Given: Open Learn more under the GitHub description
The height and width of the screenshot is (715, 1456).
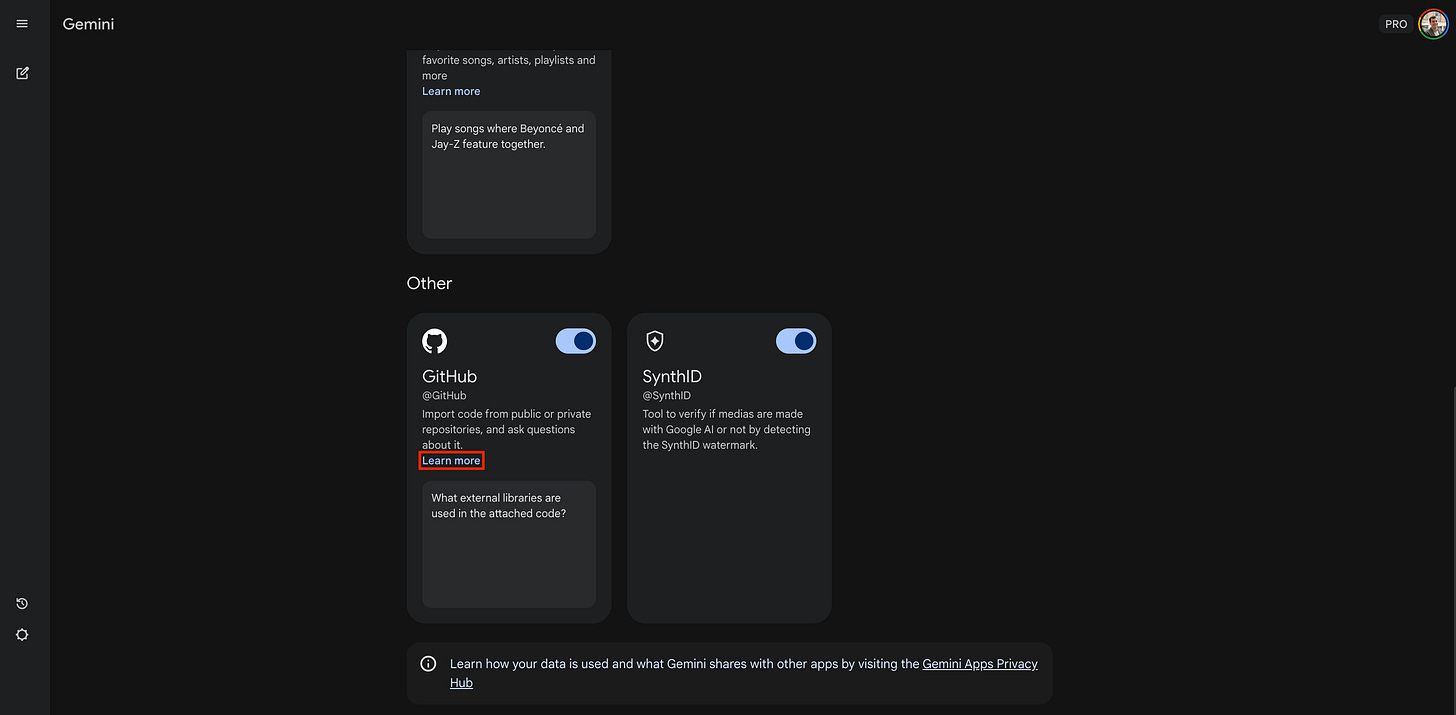Looking at the screenshot, I should pyautogui.click(x=451, y=460).
